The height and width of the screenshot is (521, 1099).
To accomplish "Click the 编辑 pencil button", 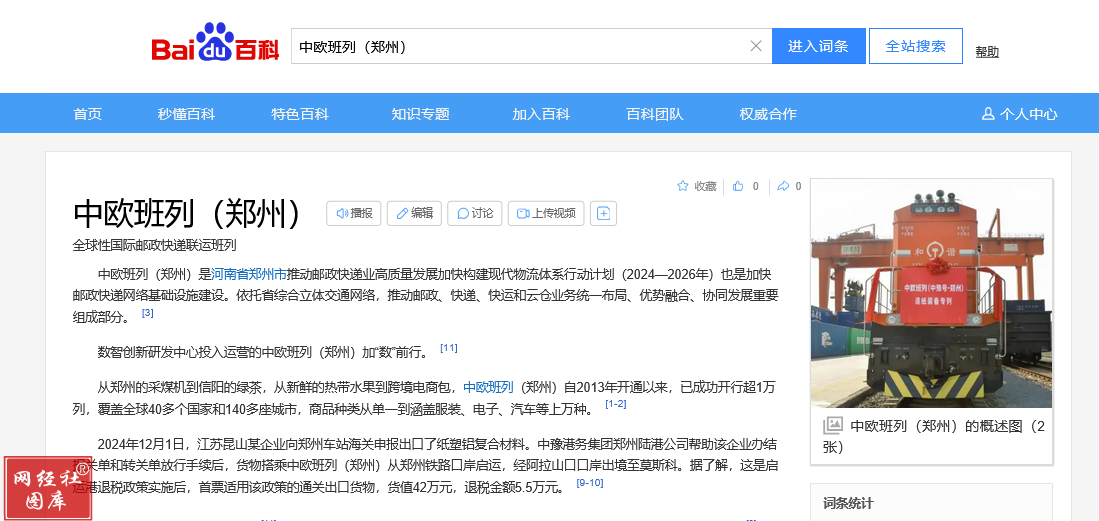I will pyautogui.click(x=414, y=213).
